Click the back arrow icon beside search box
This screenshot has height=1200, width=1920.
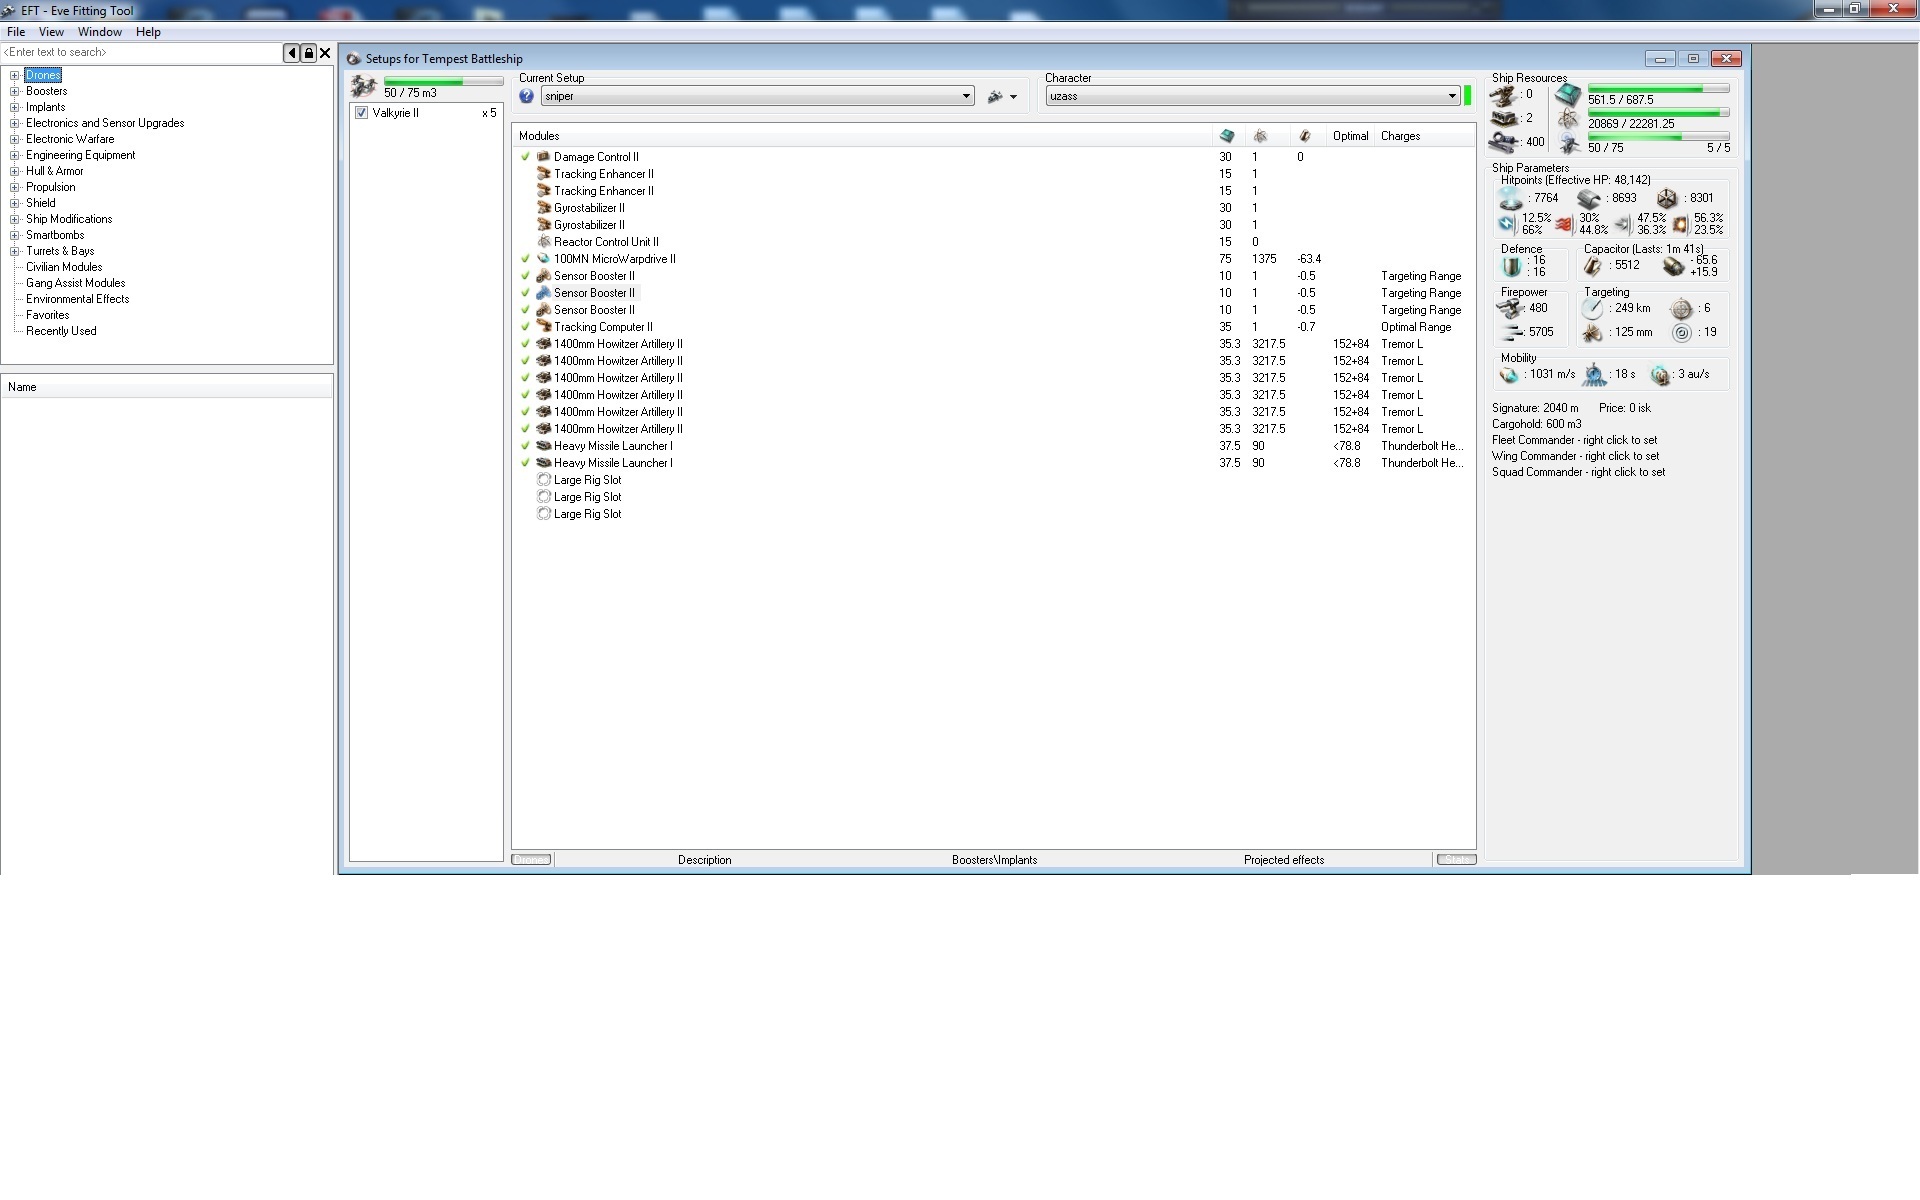pyautogui.click(x=291, y=53)
